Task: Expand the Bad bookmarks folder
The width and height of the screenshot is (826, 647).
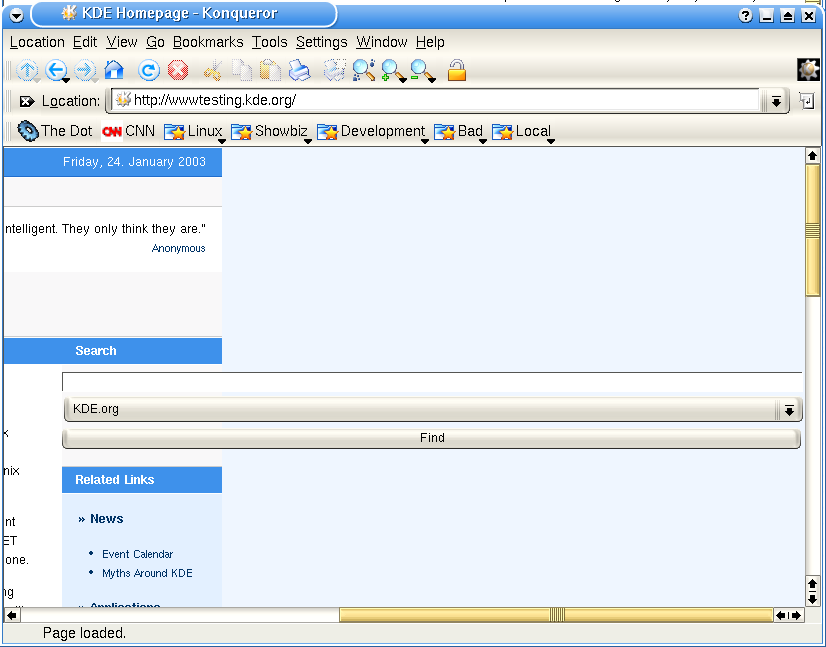Action: 459,131
